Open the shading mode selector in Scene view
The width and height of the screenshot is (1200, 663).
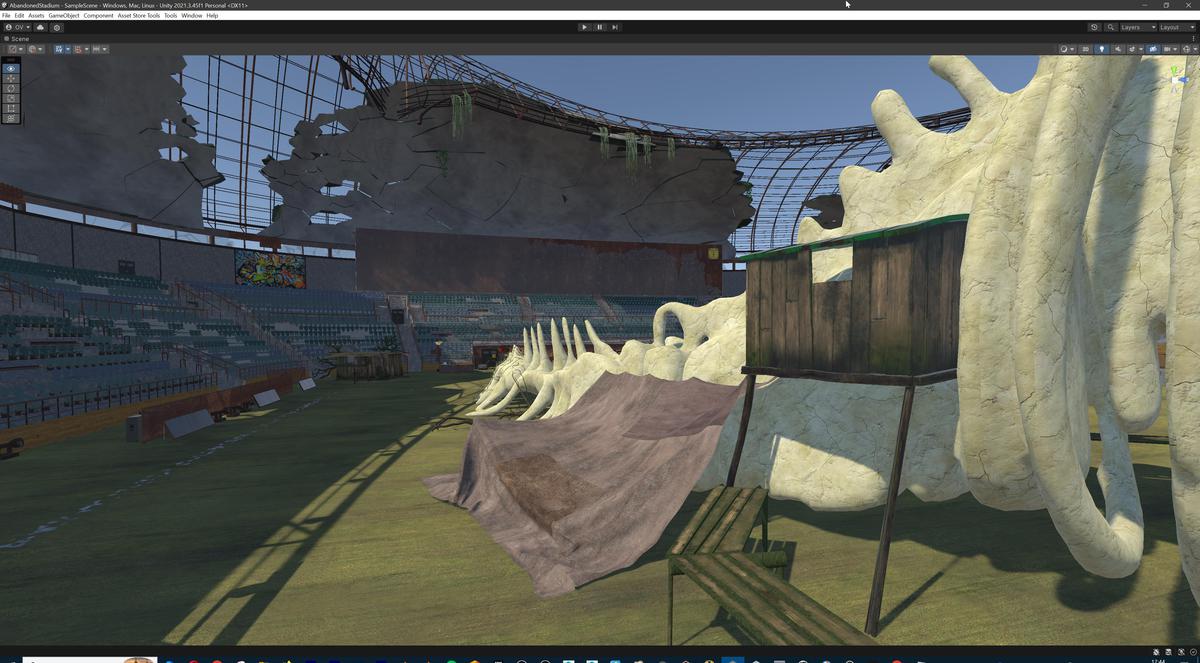[x=1066, y=49]
